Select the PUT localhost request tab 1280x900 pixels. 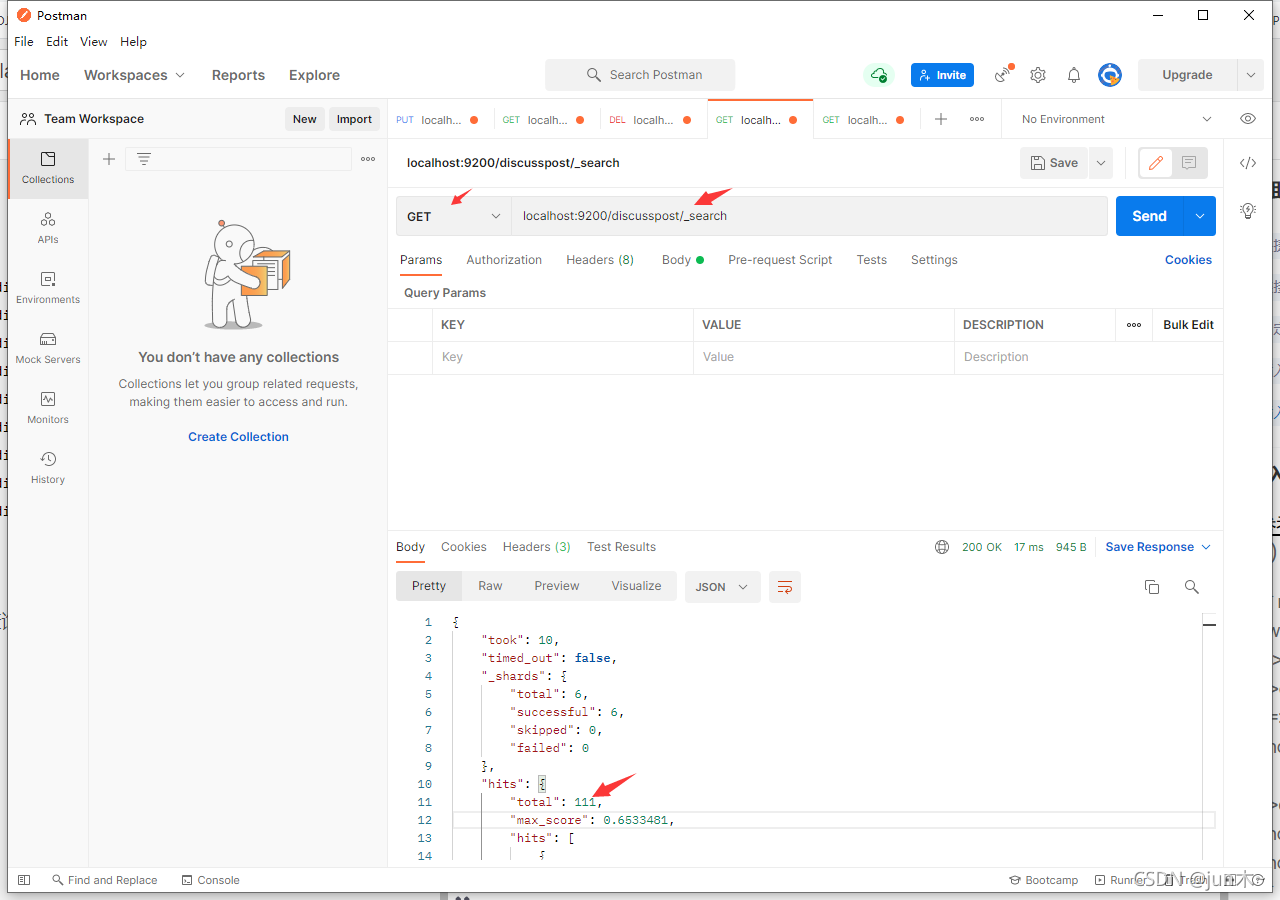click(438, 120)
